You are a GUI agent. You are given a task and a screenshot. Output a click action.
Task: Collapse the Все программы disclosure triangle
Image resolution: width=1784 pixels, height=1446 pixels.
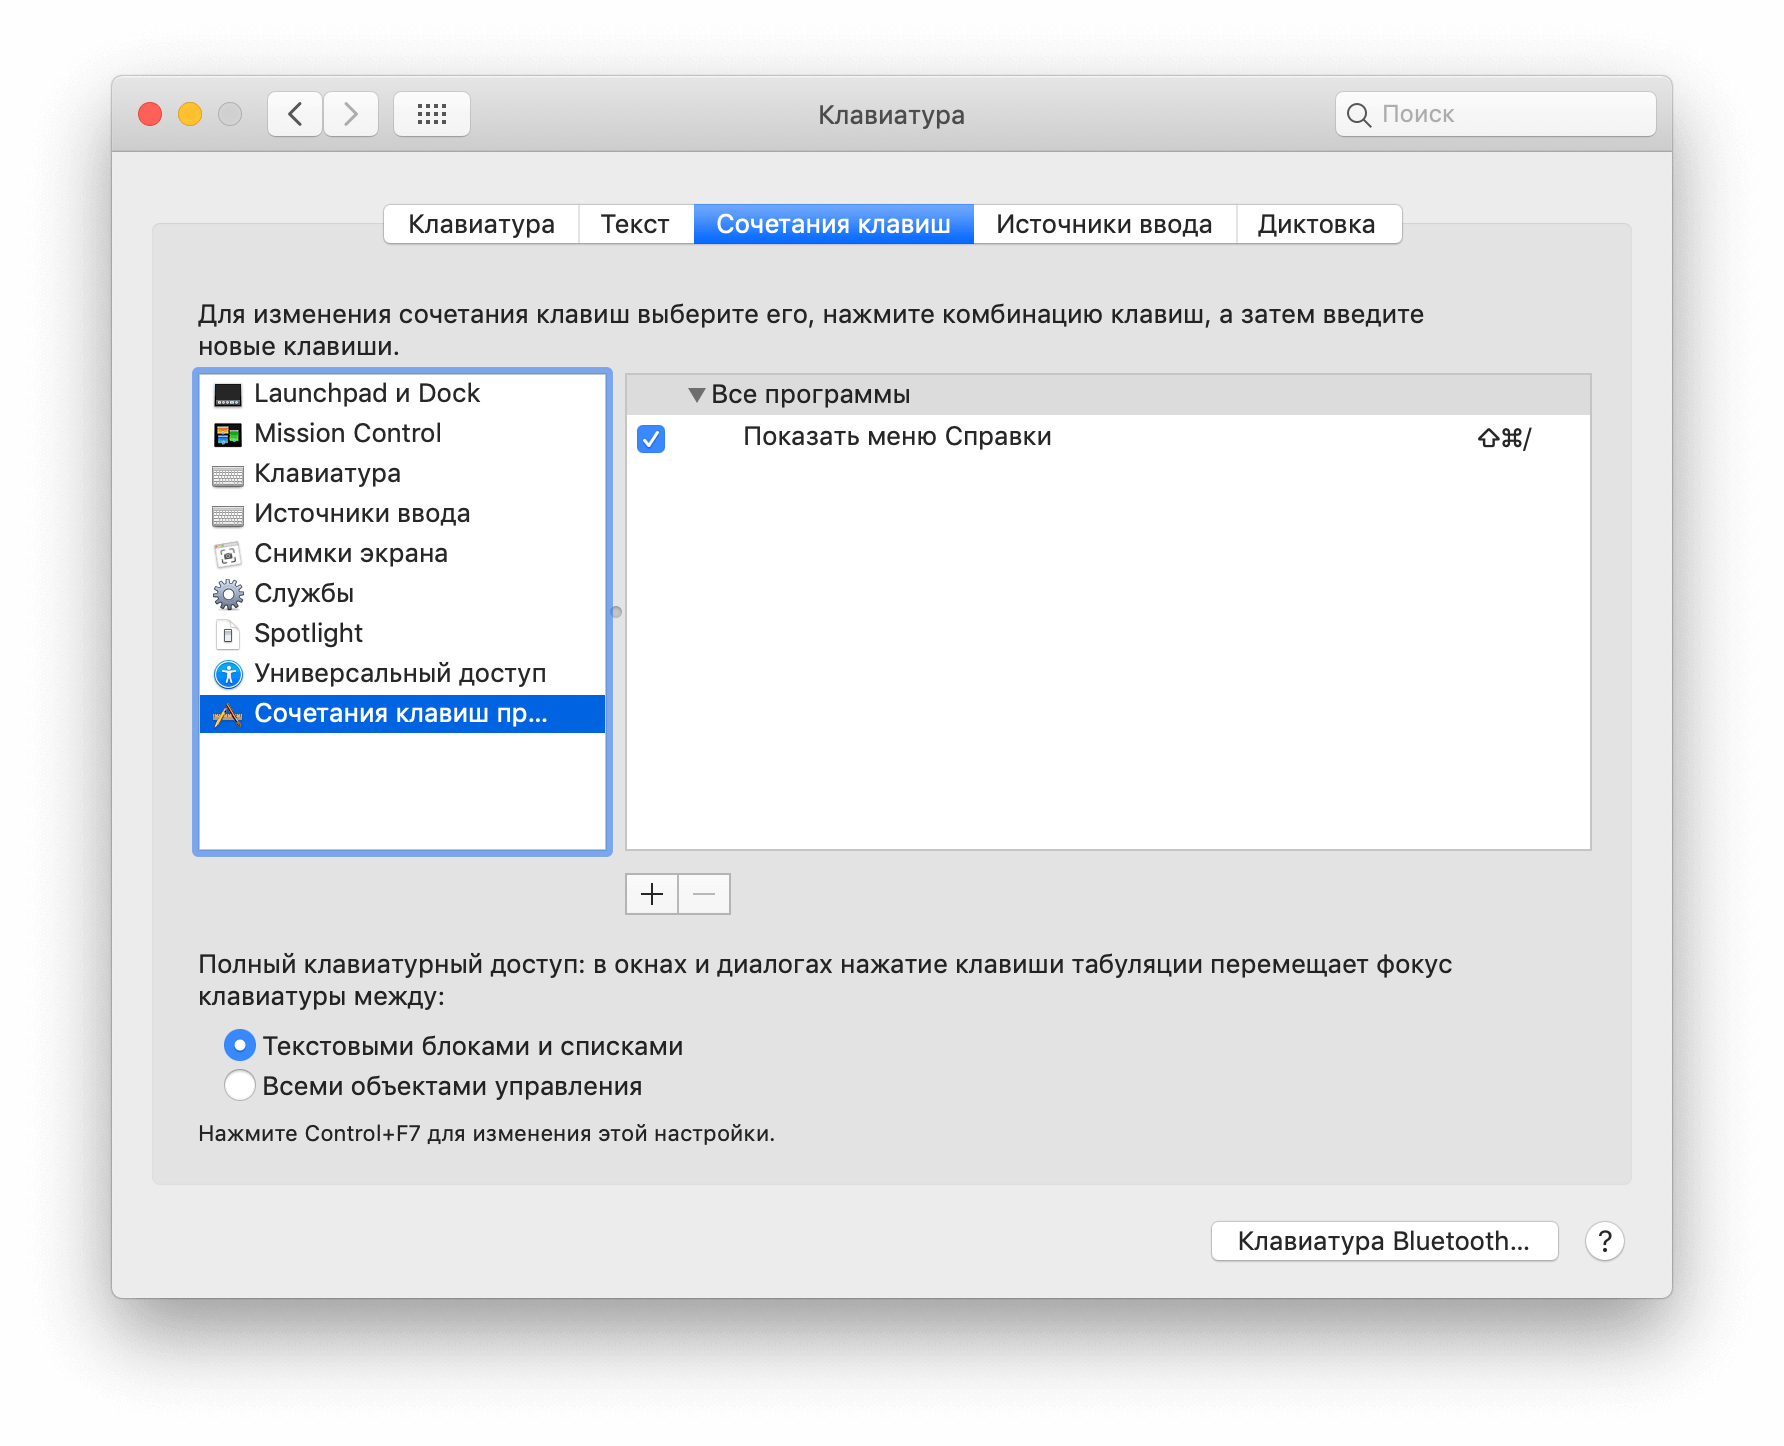pos(697,395)
